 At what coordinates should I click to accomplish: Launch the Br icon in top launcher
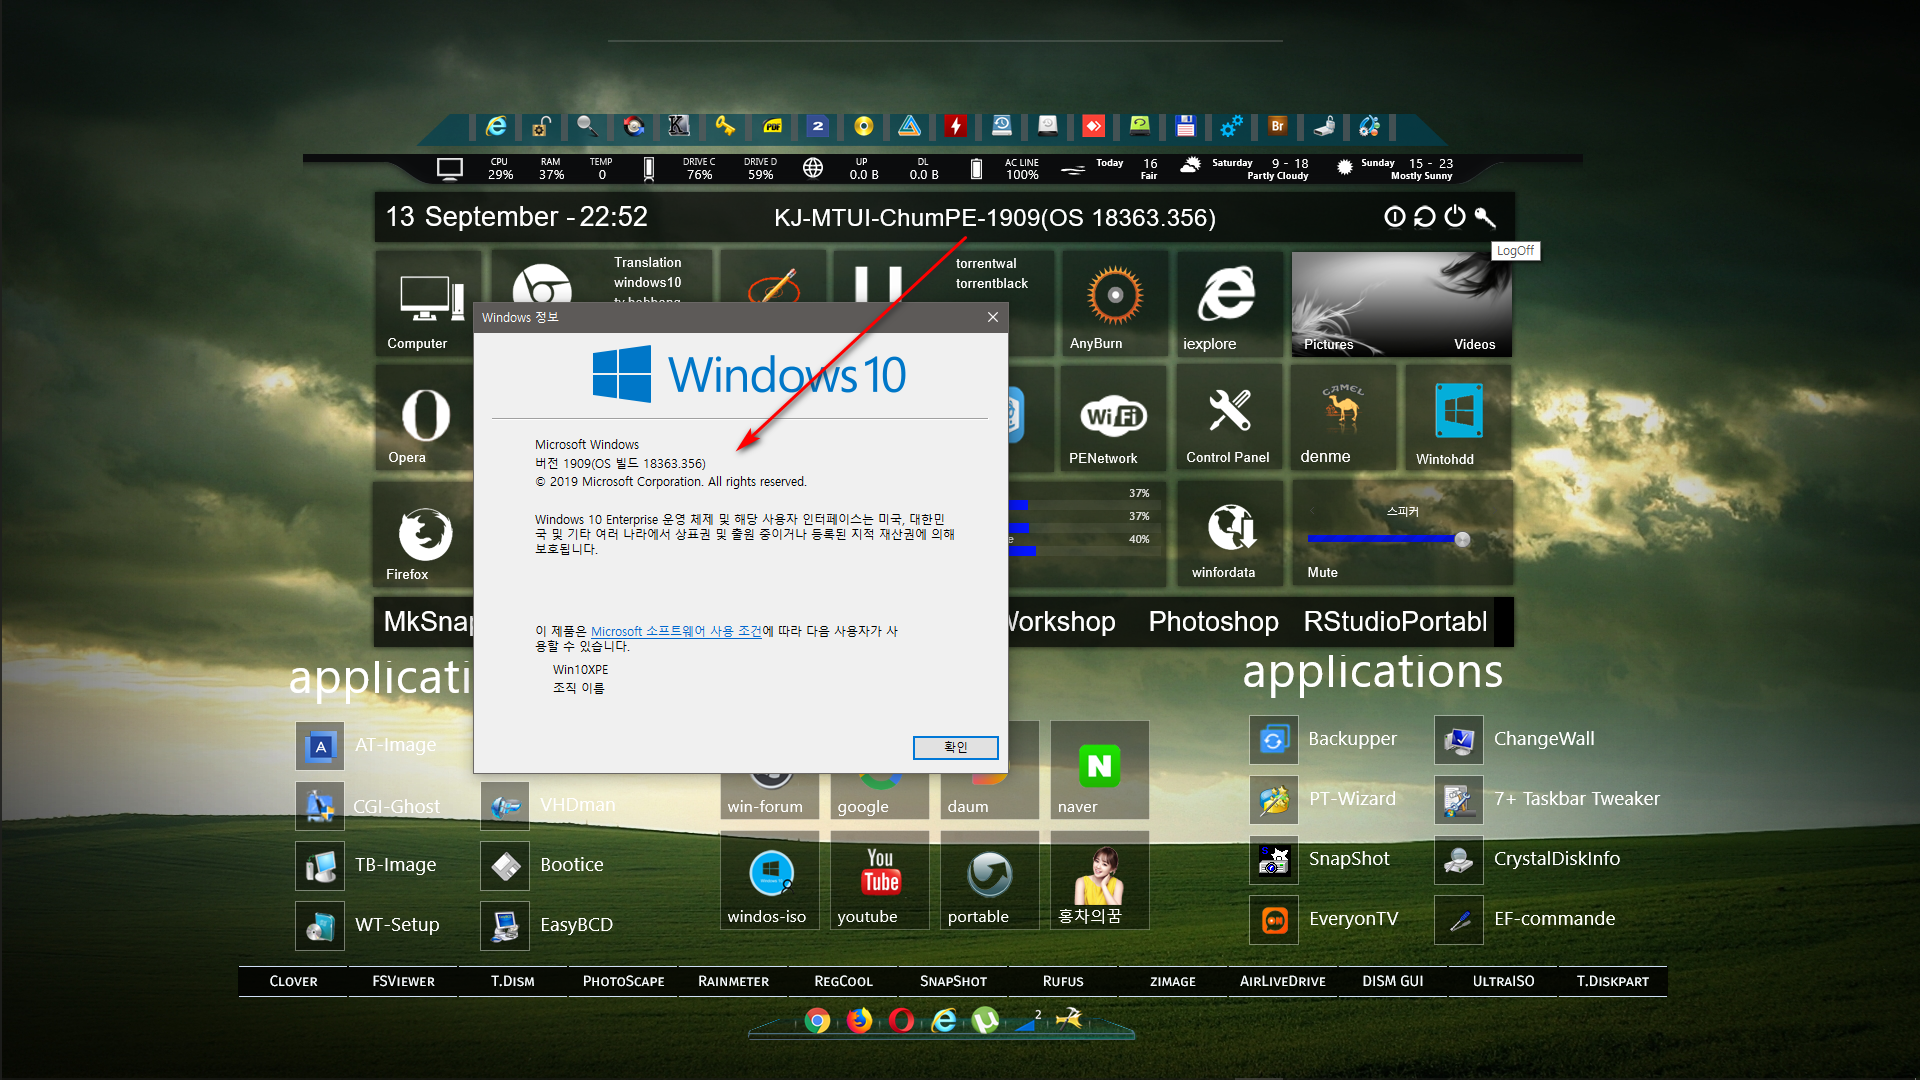pyautogui.click(x=1277, y=126)
